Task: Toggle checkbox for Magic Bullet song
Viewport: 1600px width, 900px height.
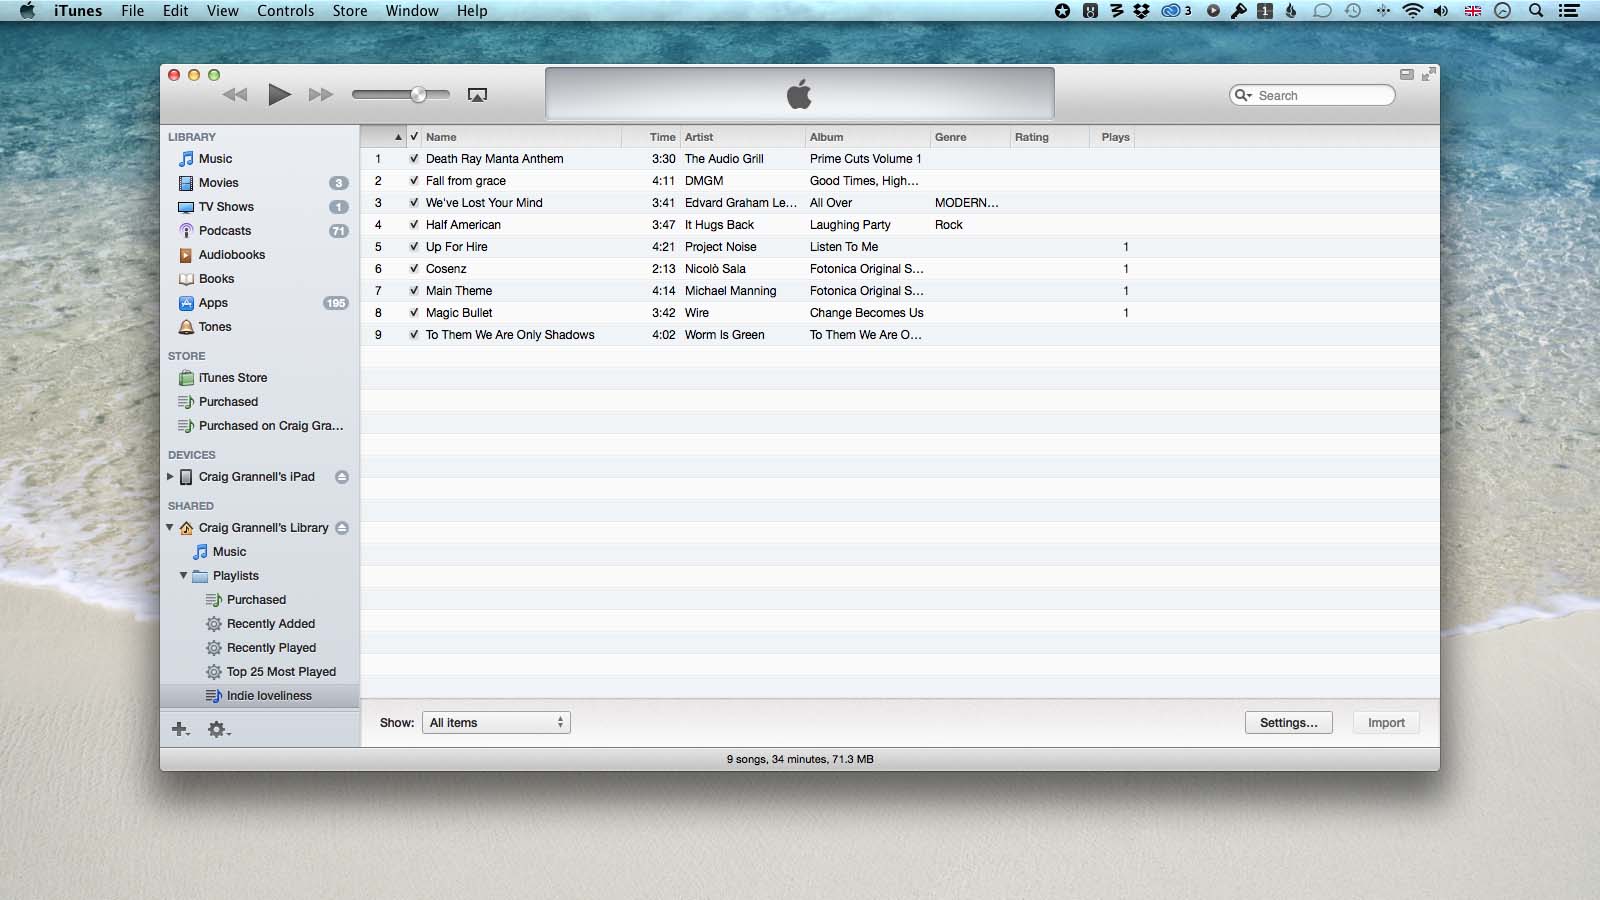Action: pyautogui.click(x=414, y=313)
